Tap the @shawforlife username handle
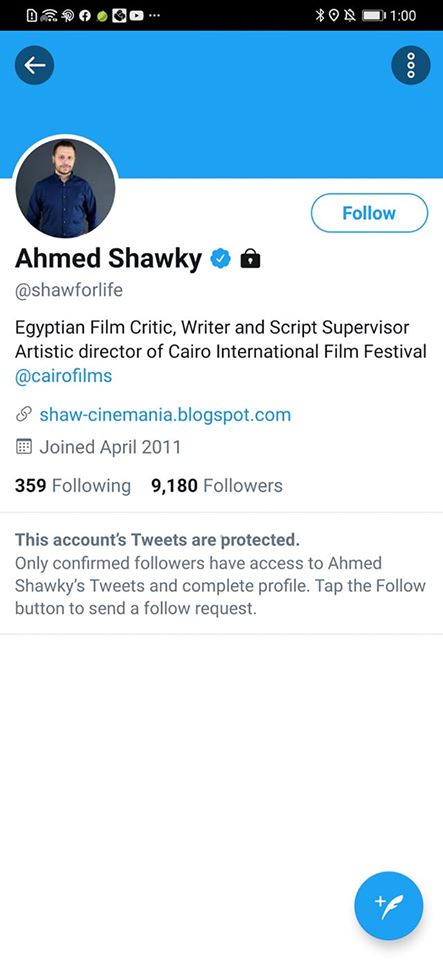The image size is (443, 960). click(69, 290)
